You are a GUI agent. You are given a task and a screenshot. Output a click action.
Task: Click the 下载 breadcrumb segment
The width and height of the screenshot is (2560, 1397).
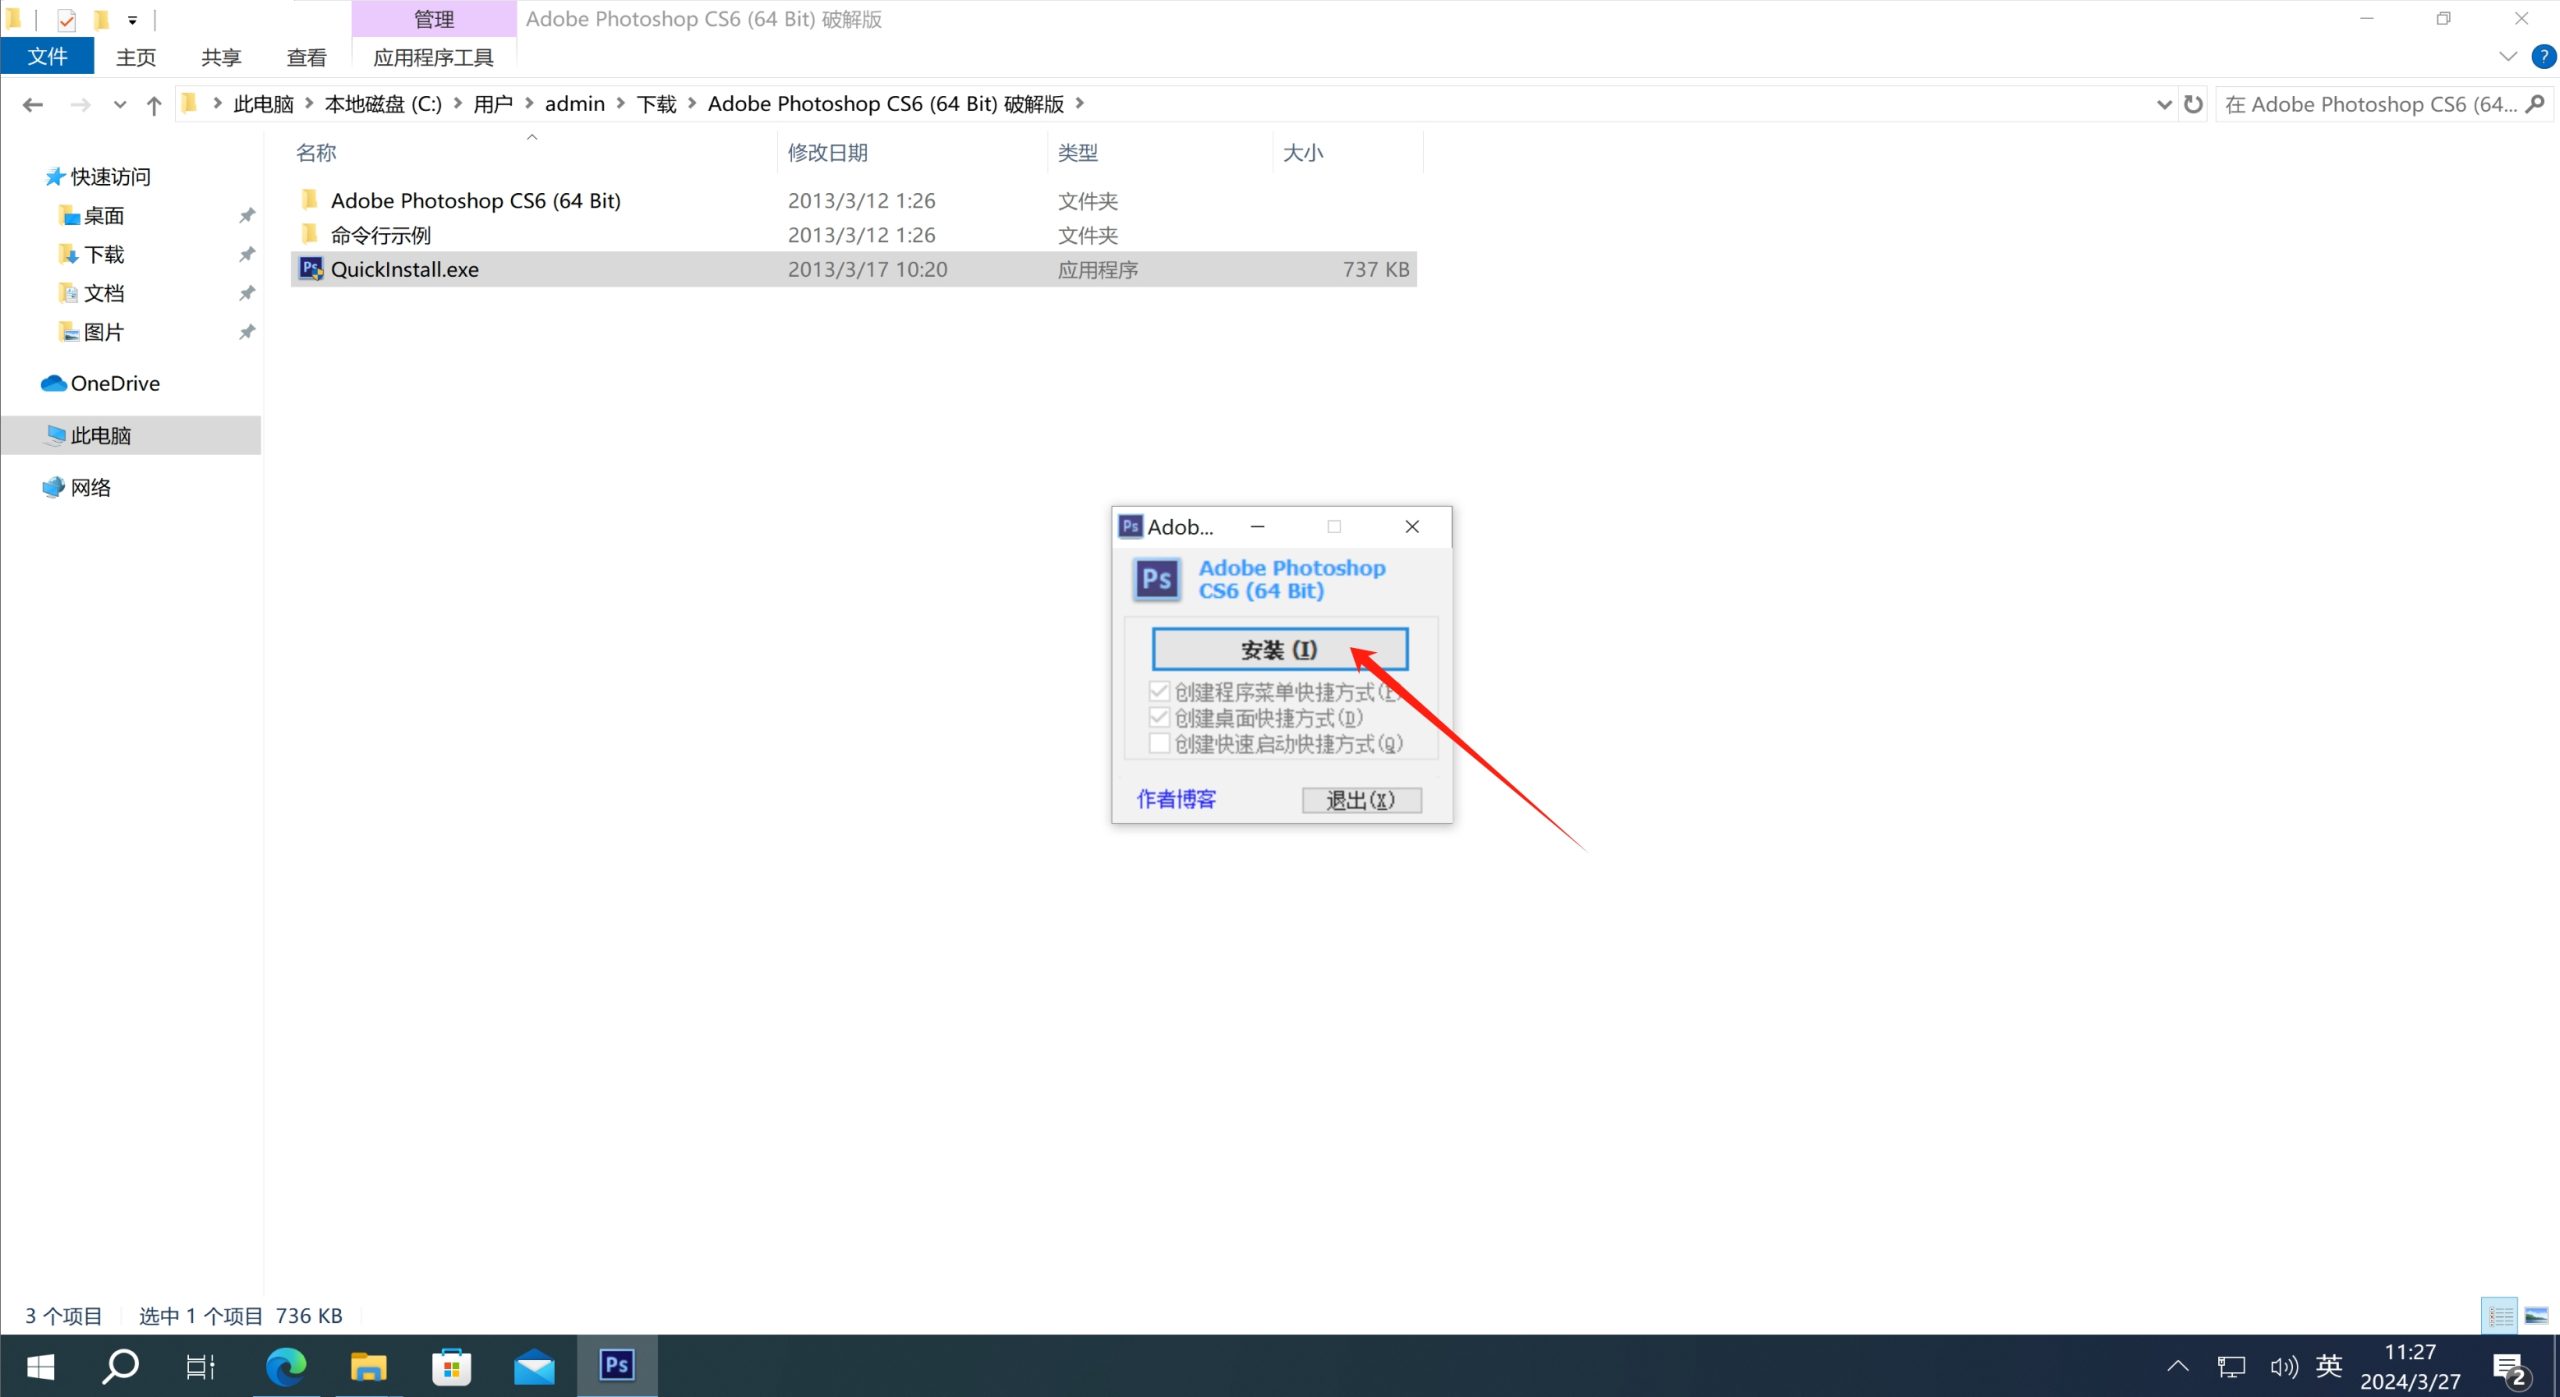point(656,104)
